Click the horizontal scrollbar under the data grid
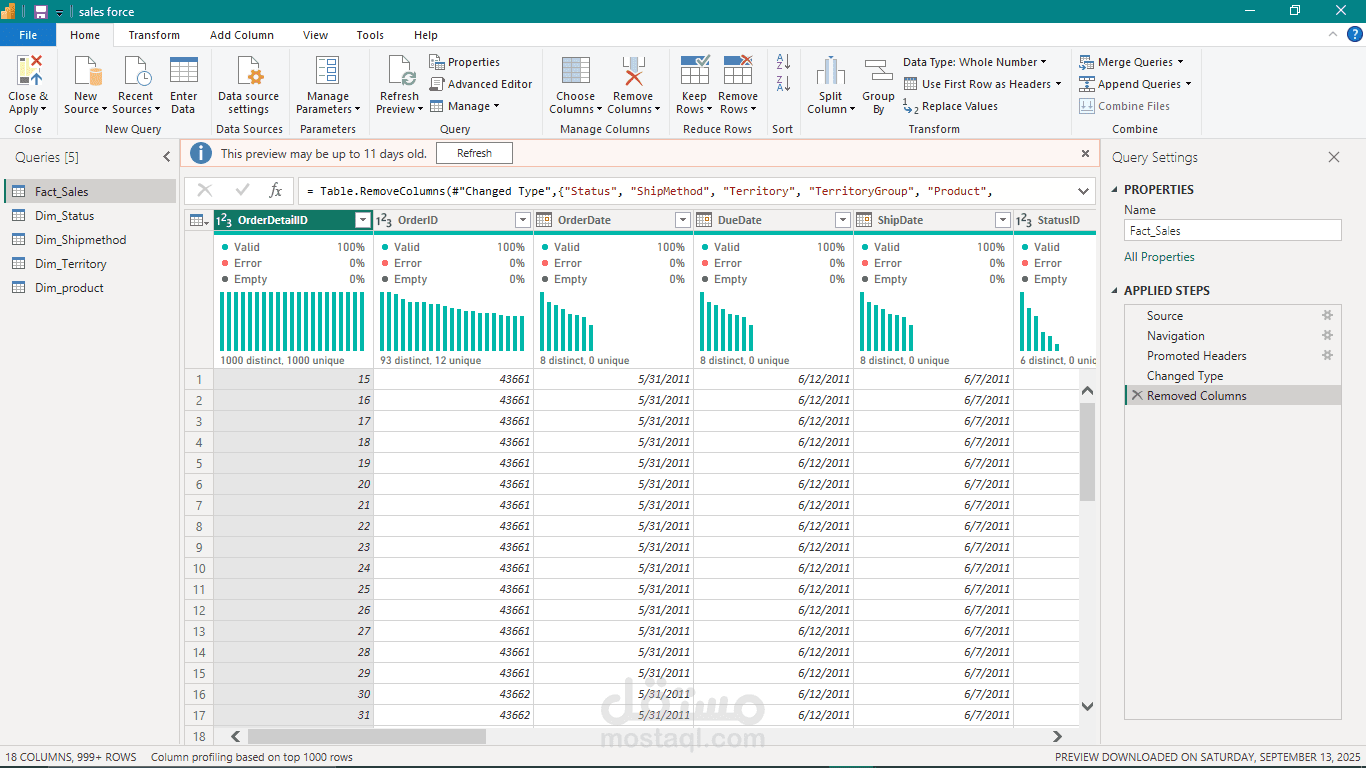Viewport: 1366px width, 768px height. point(366,736)
